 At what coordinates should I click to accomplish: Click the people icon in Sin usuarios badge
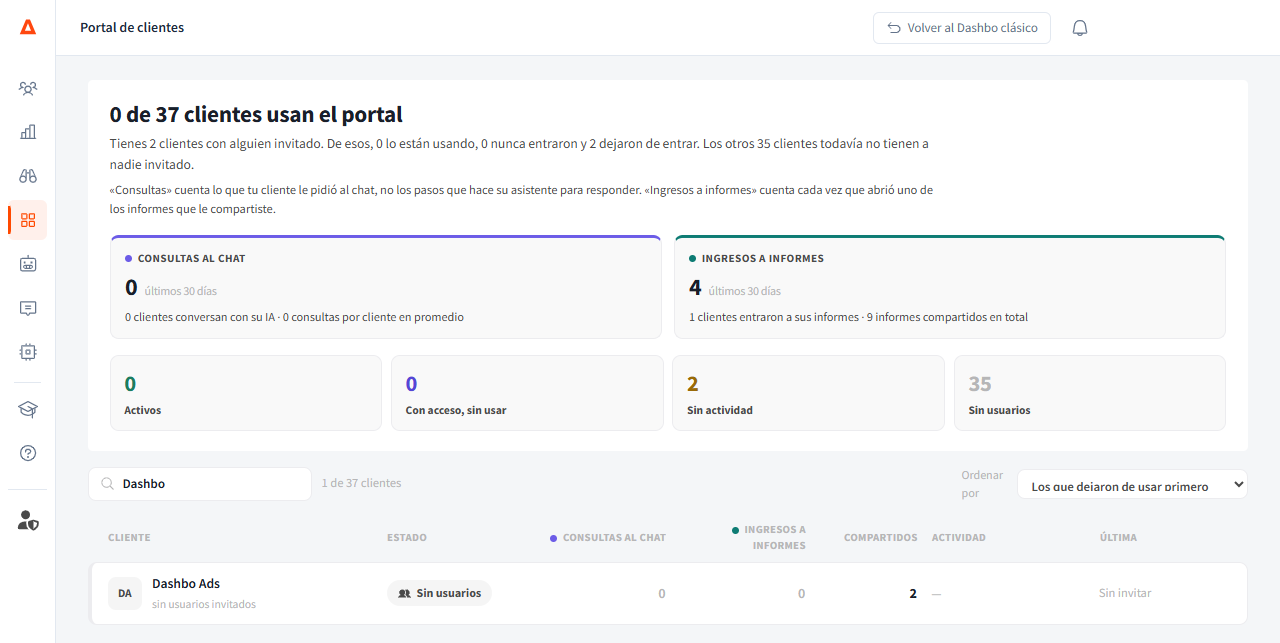click(x=404, y=593)
